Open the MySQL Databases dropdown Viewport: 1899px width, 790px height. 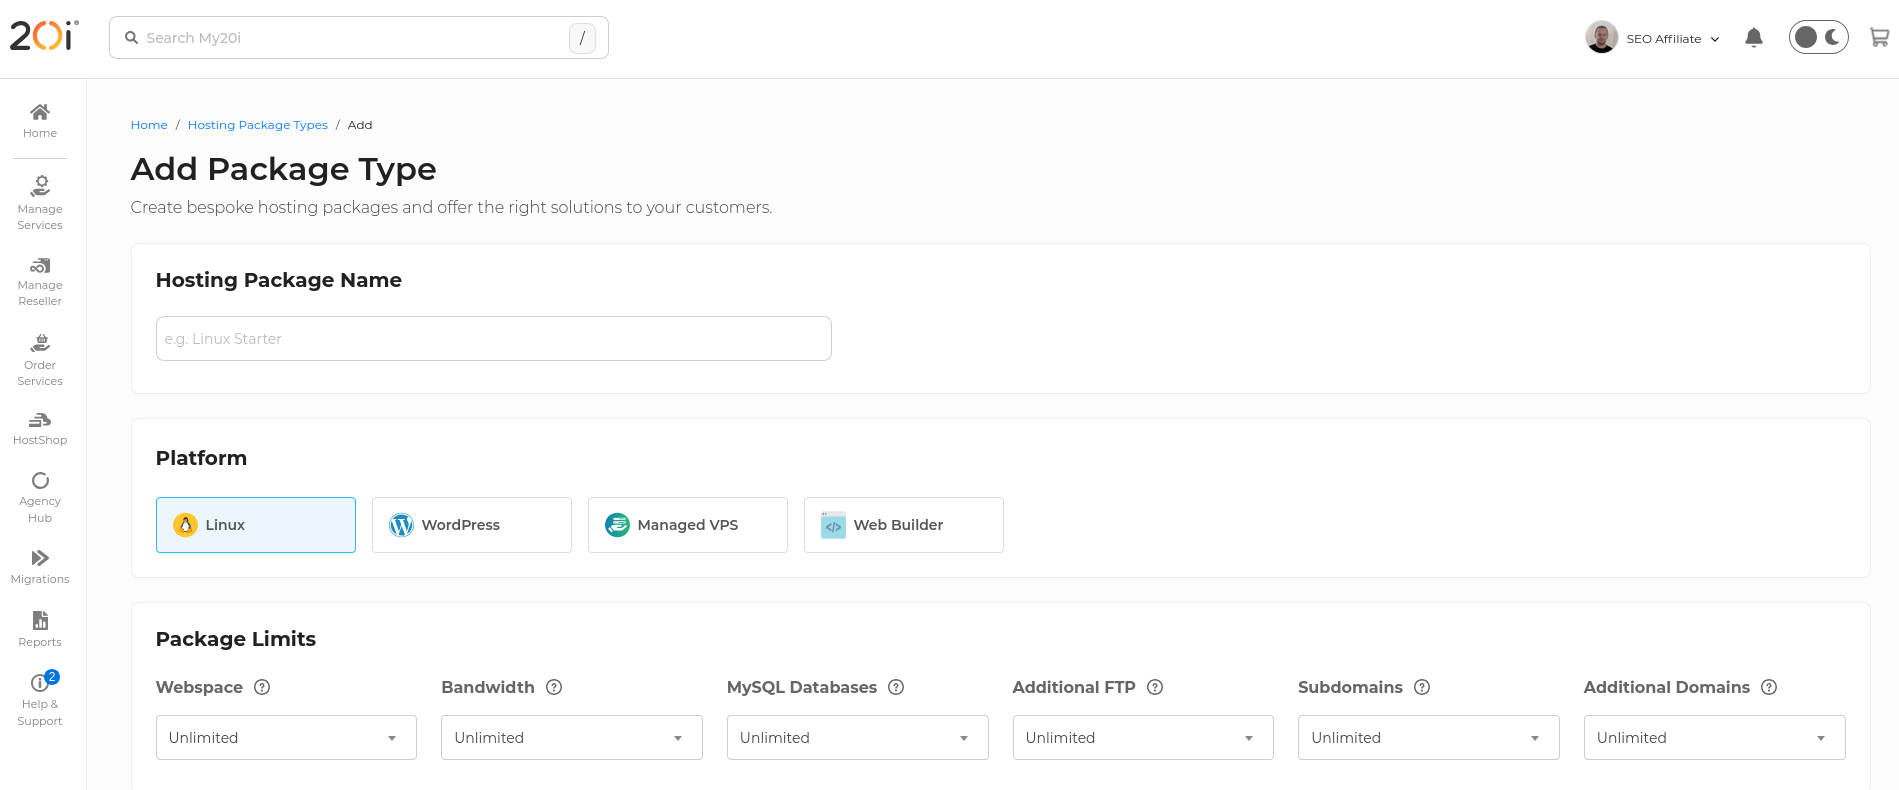[858, 737]
